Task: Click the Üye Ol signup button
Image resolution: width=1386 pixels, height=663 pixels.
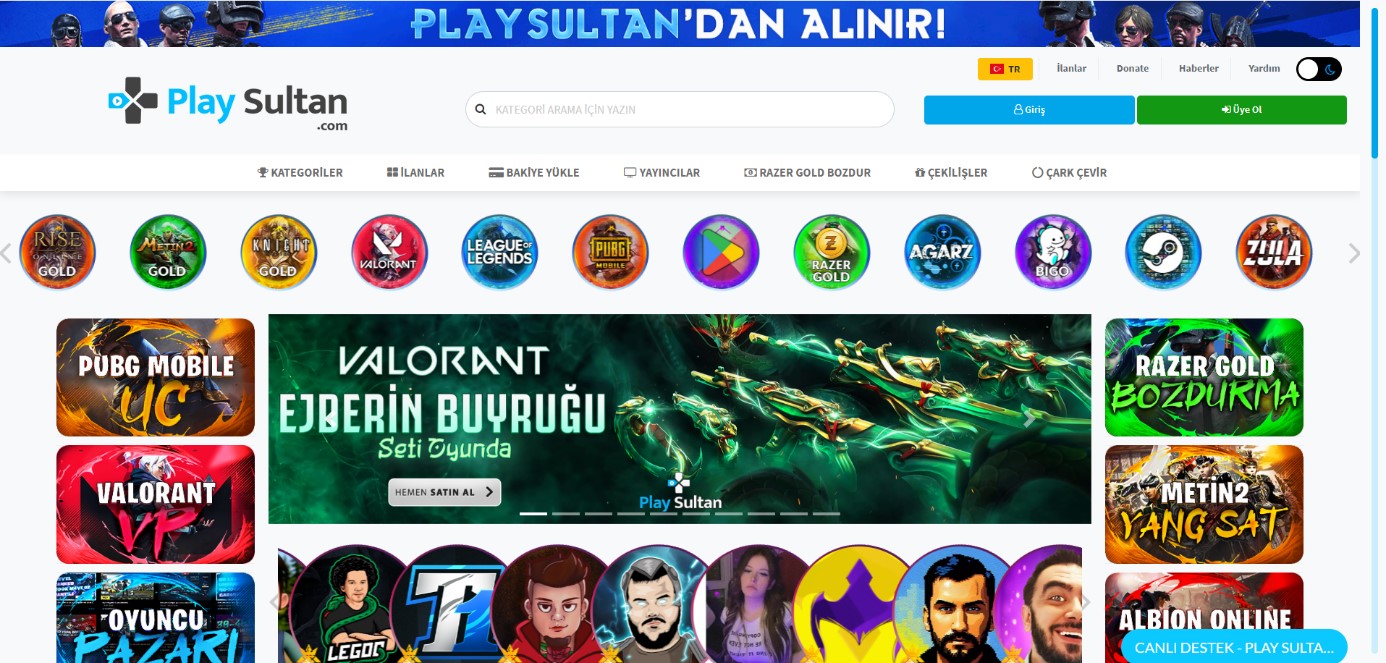Action: click(x=1241, y=110)
